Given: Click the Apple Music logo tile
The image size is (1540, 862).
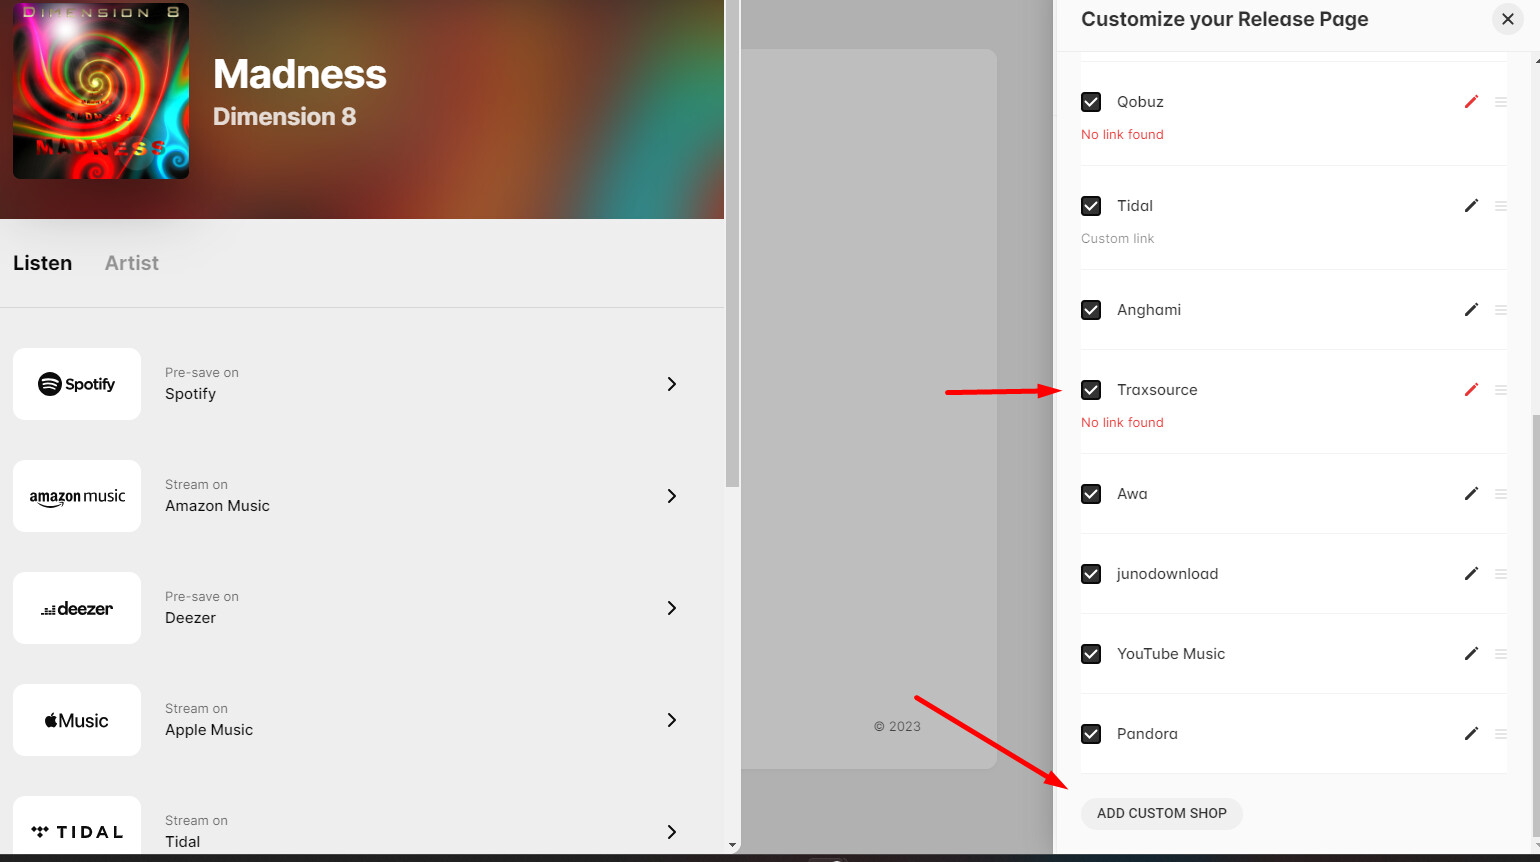Looking at the screenshot, I should [x=77, y=720].
